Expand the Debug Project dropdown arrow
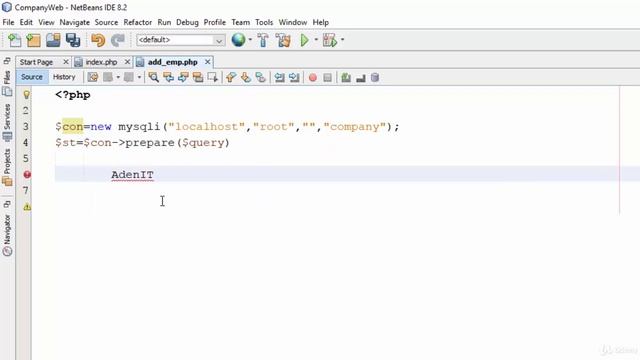 point(342,40)
